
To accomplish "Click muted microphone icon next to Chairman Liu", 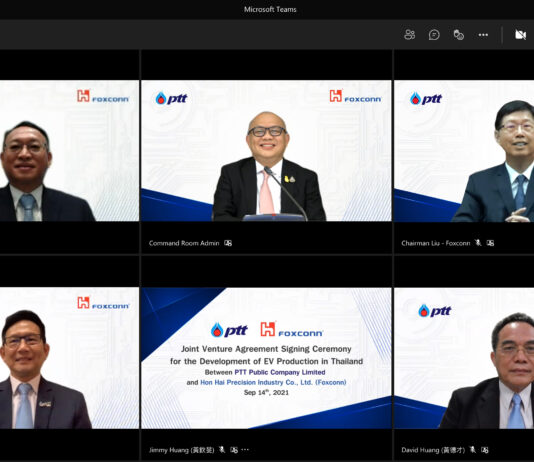I will (478, 243).
